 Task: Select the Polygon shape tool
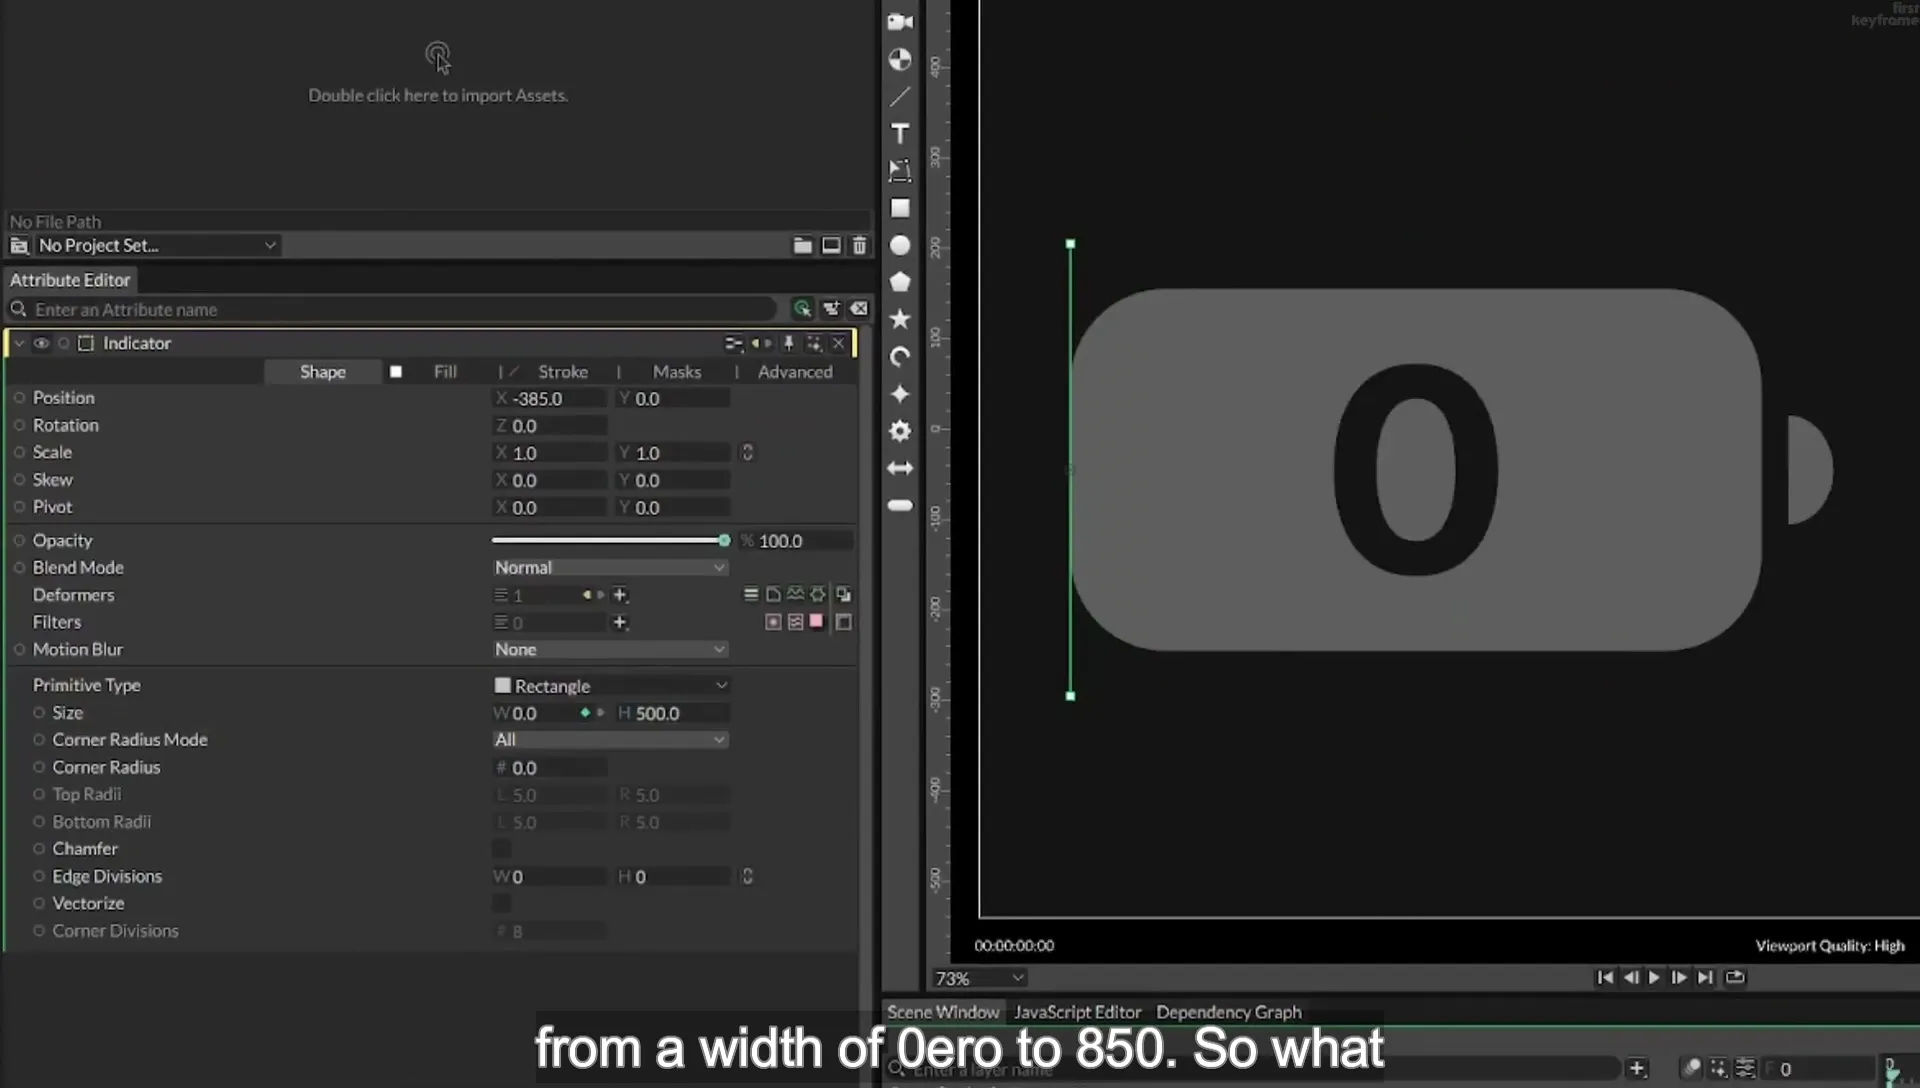(900, 282)
